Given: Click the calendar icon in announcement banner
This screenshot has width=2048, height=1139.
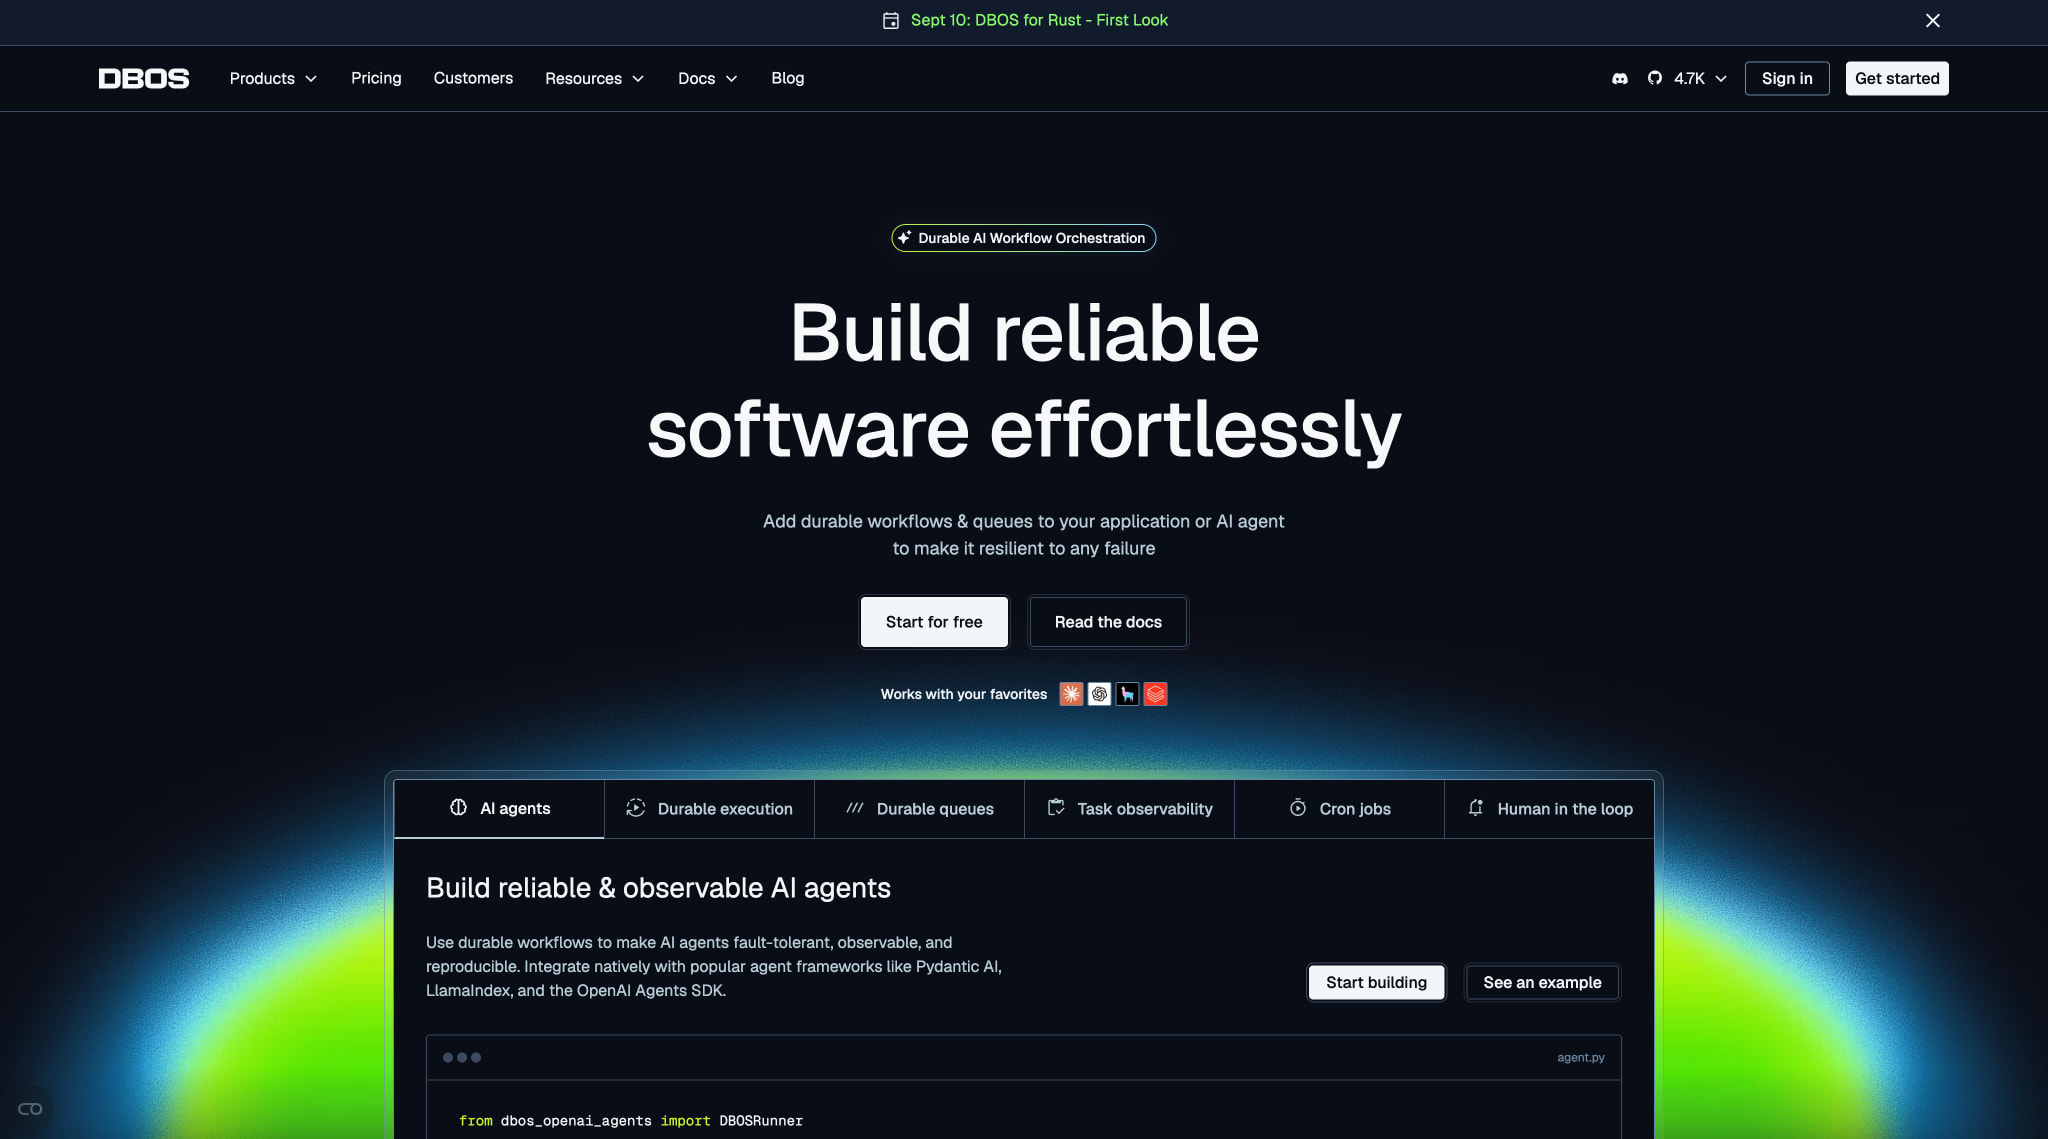Looking at the screenshot, I should click(x=890, y=20).
